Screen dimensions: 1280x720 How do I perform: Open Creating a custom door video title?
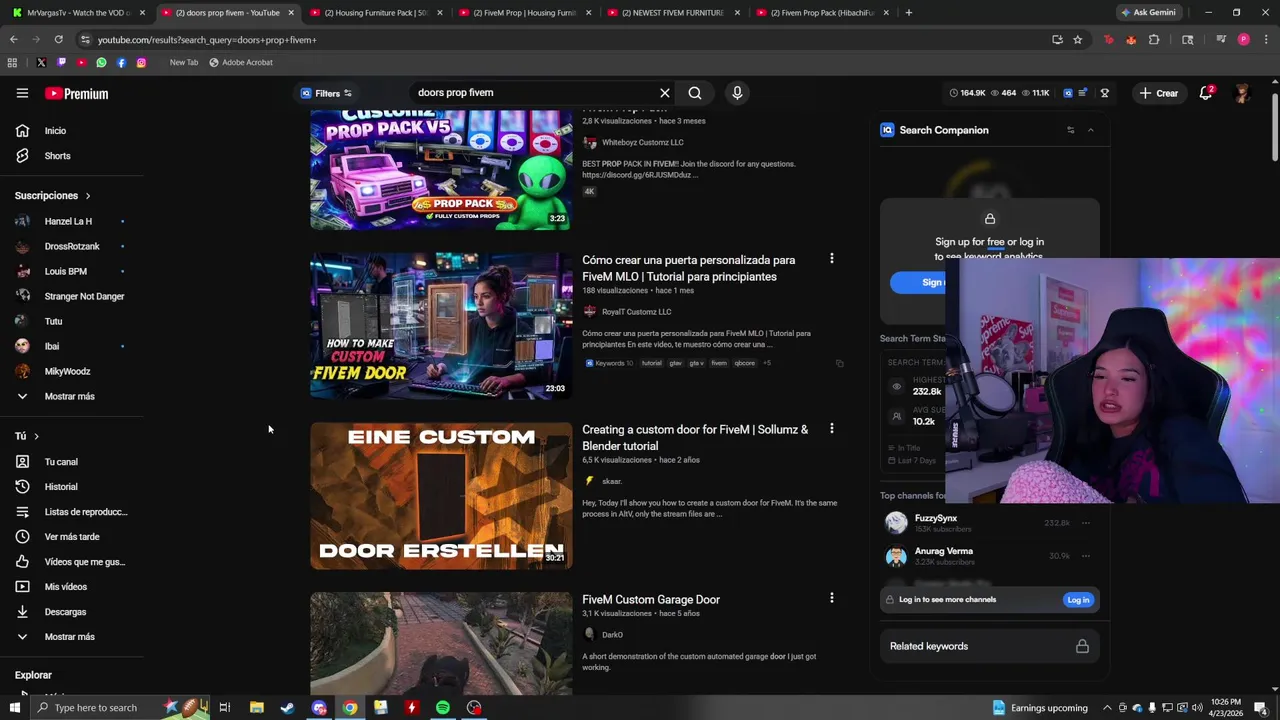point(695,438)
